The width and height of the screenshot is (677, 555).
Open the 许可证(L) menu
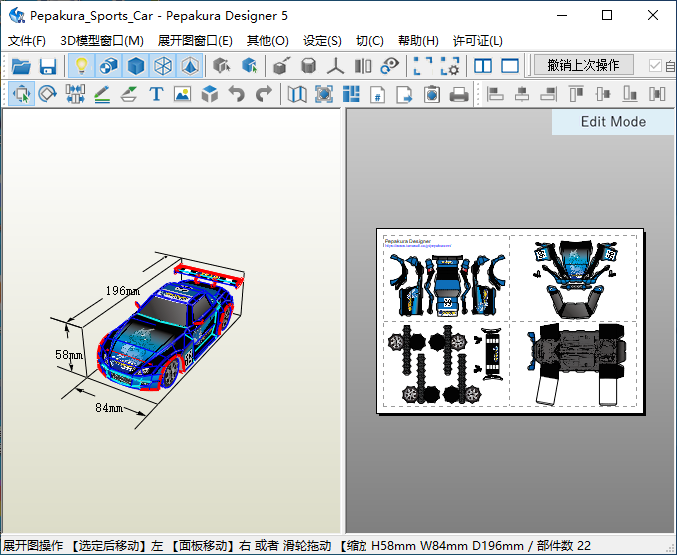click(x=478, y=41)
